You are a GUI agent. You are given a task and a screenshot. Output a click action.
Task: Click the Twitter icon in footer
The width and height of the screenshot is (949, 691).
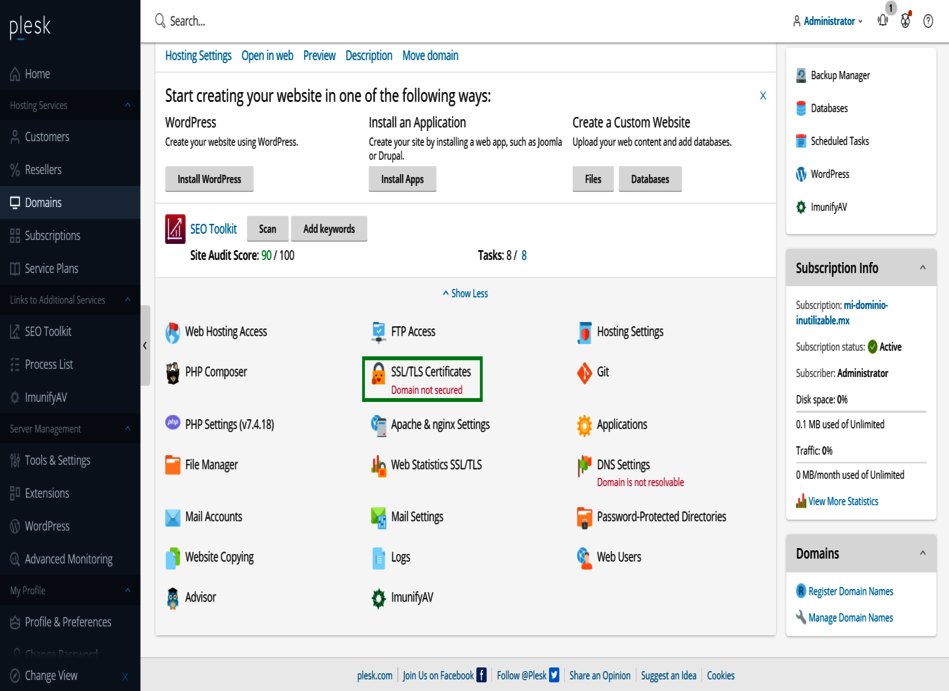coord(554,675)
